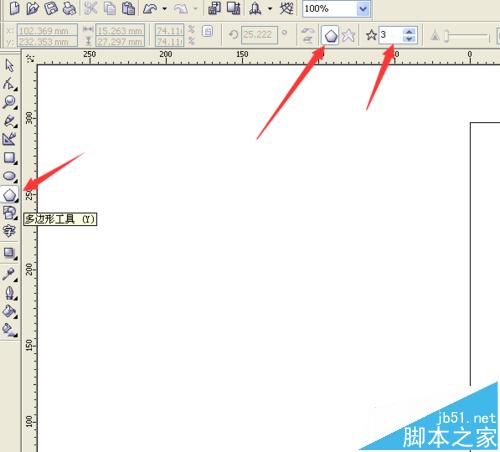500x452 pixels.
Task: Open the Application launcher dropdown arrow
Action: pos(270,9)
